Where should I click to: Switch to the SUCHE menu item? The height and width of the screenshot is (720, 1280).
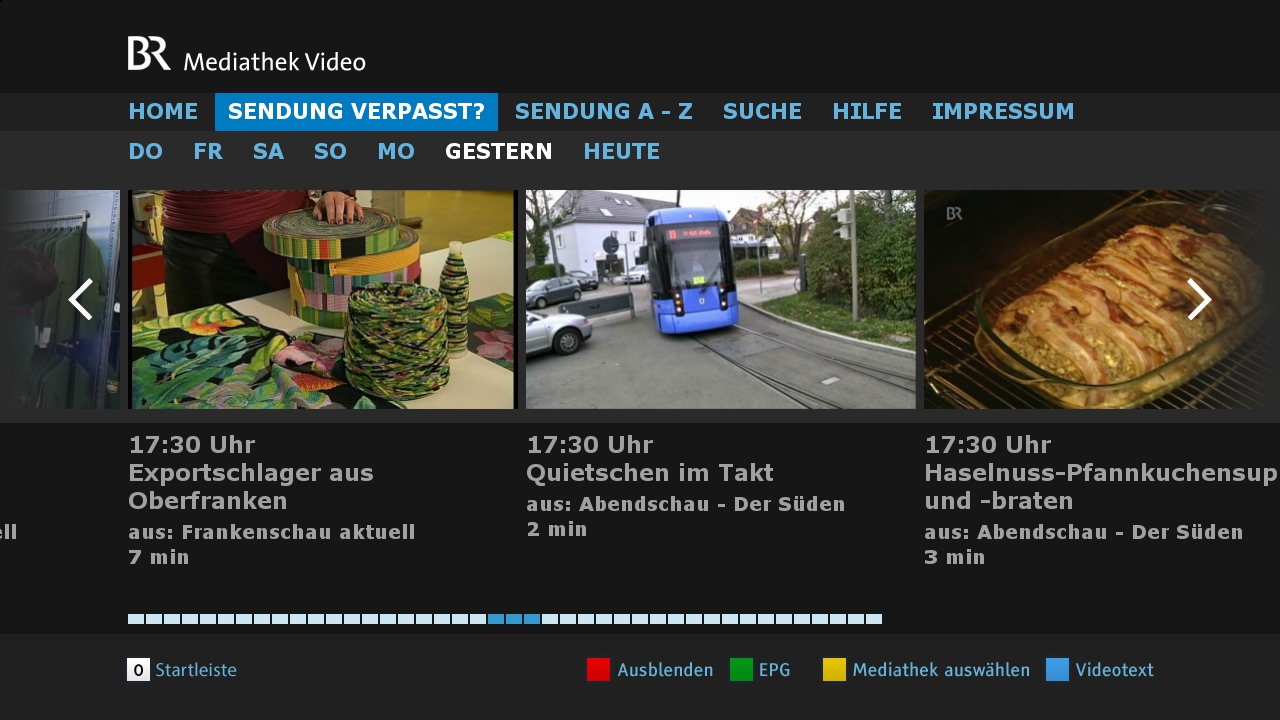762,111
